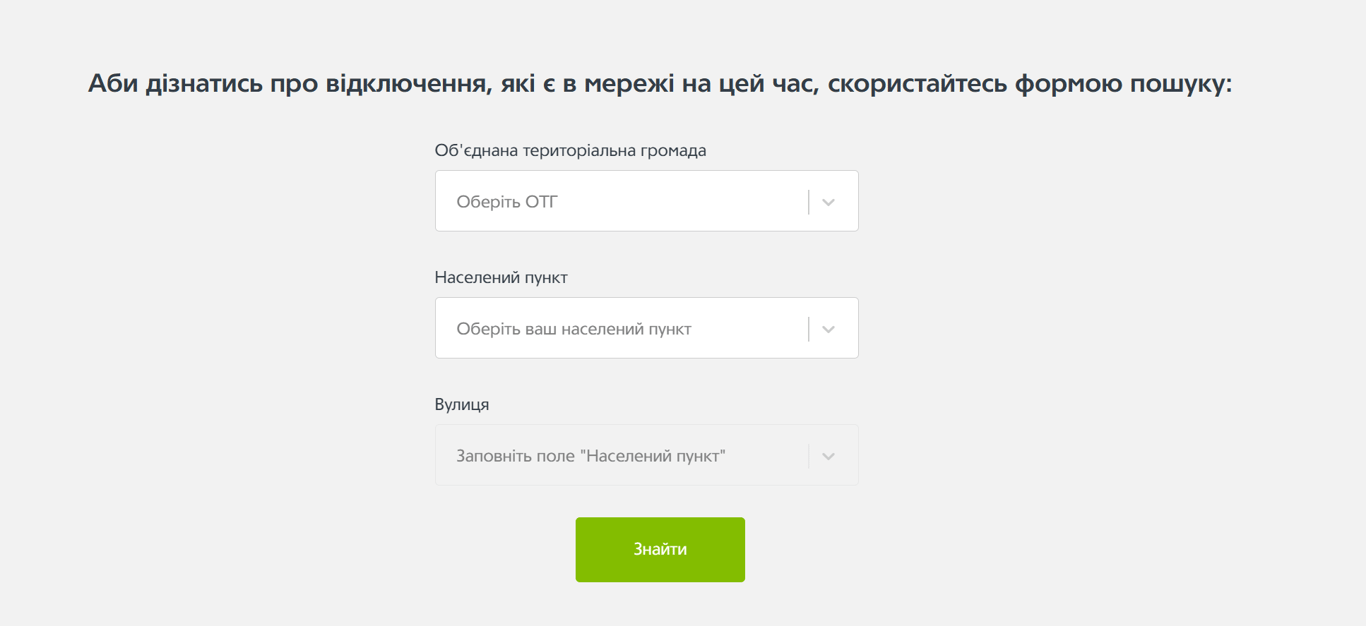The height and width of the screenshot is (626, 1366).
Task: Click the Вулиця label above the street field
Action: [462, 404]
